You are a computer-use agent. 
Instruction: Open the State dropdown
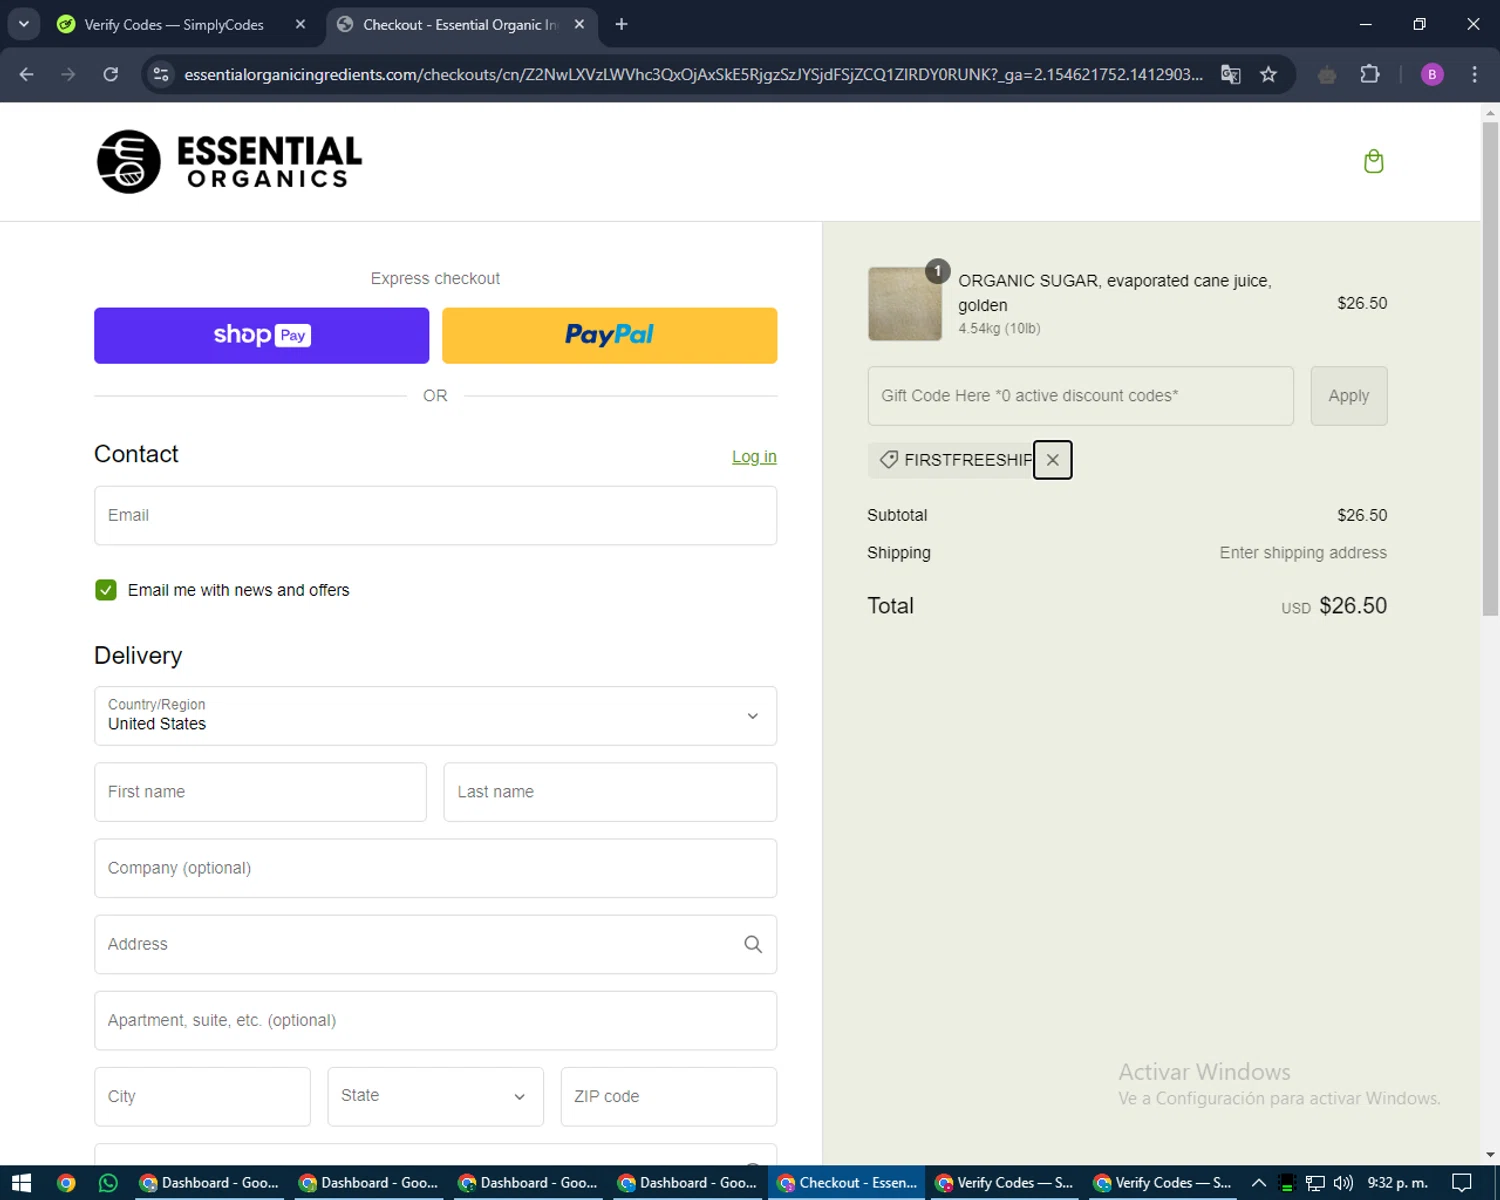click(435, 1096)
